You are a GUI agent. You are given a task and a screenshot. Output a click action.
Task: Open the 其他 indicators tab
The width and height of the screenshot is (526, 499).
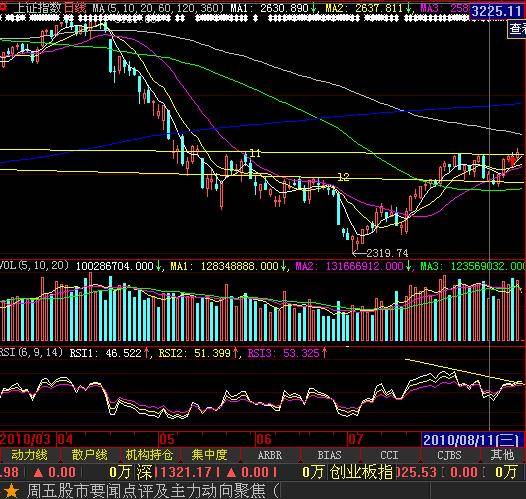click(x=502, y=455)
